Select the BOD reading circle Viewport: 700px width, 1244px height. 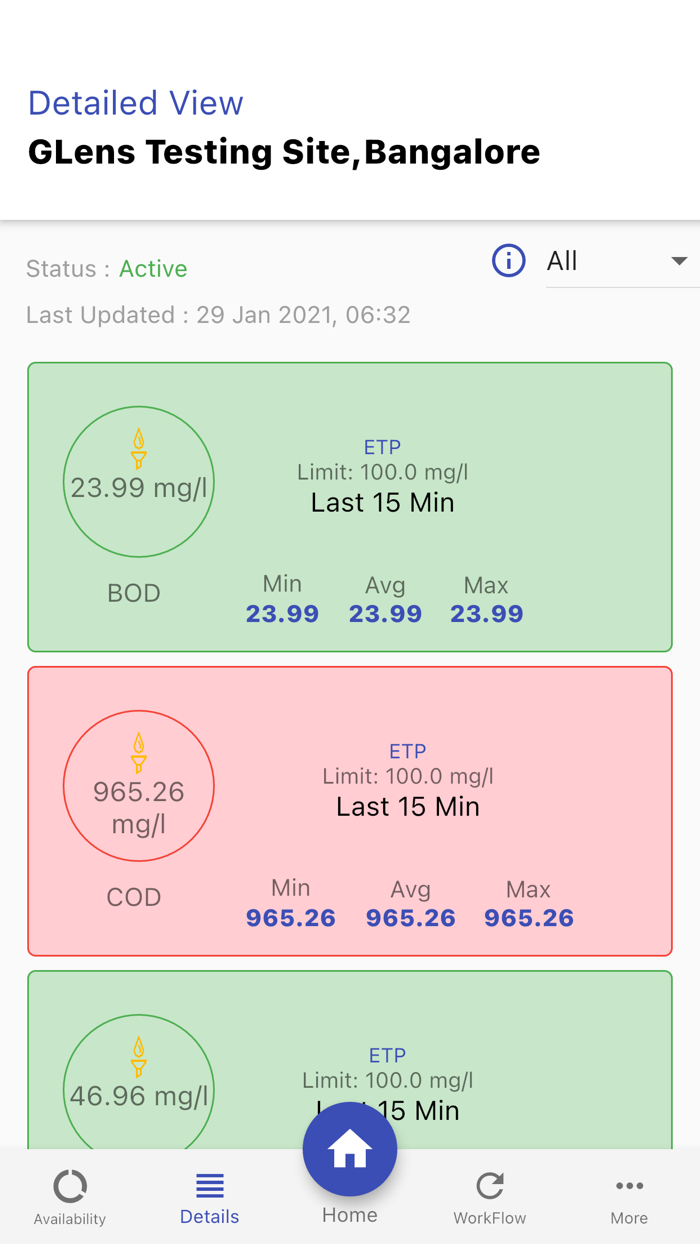(x=139, y=481)
